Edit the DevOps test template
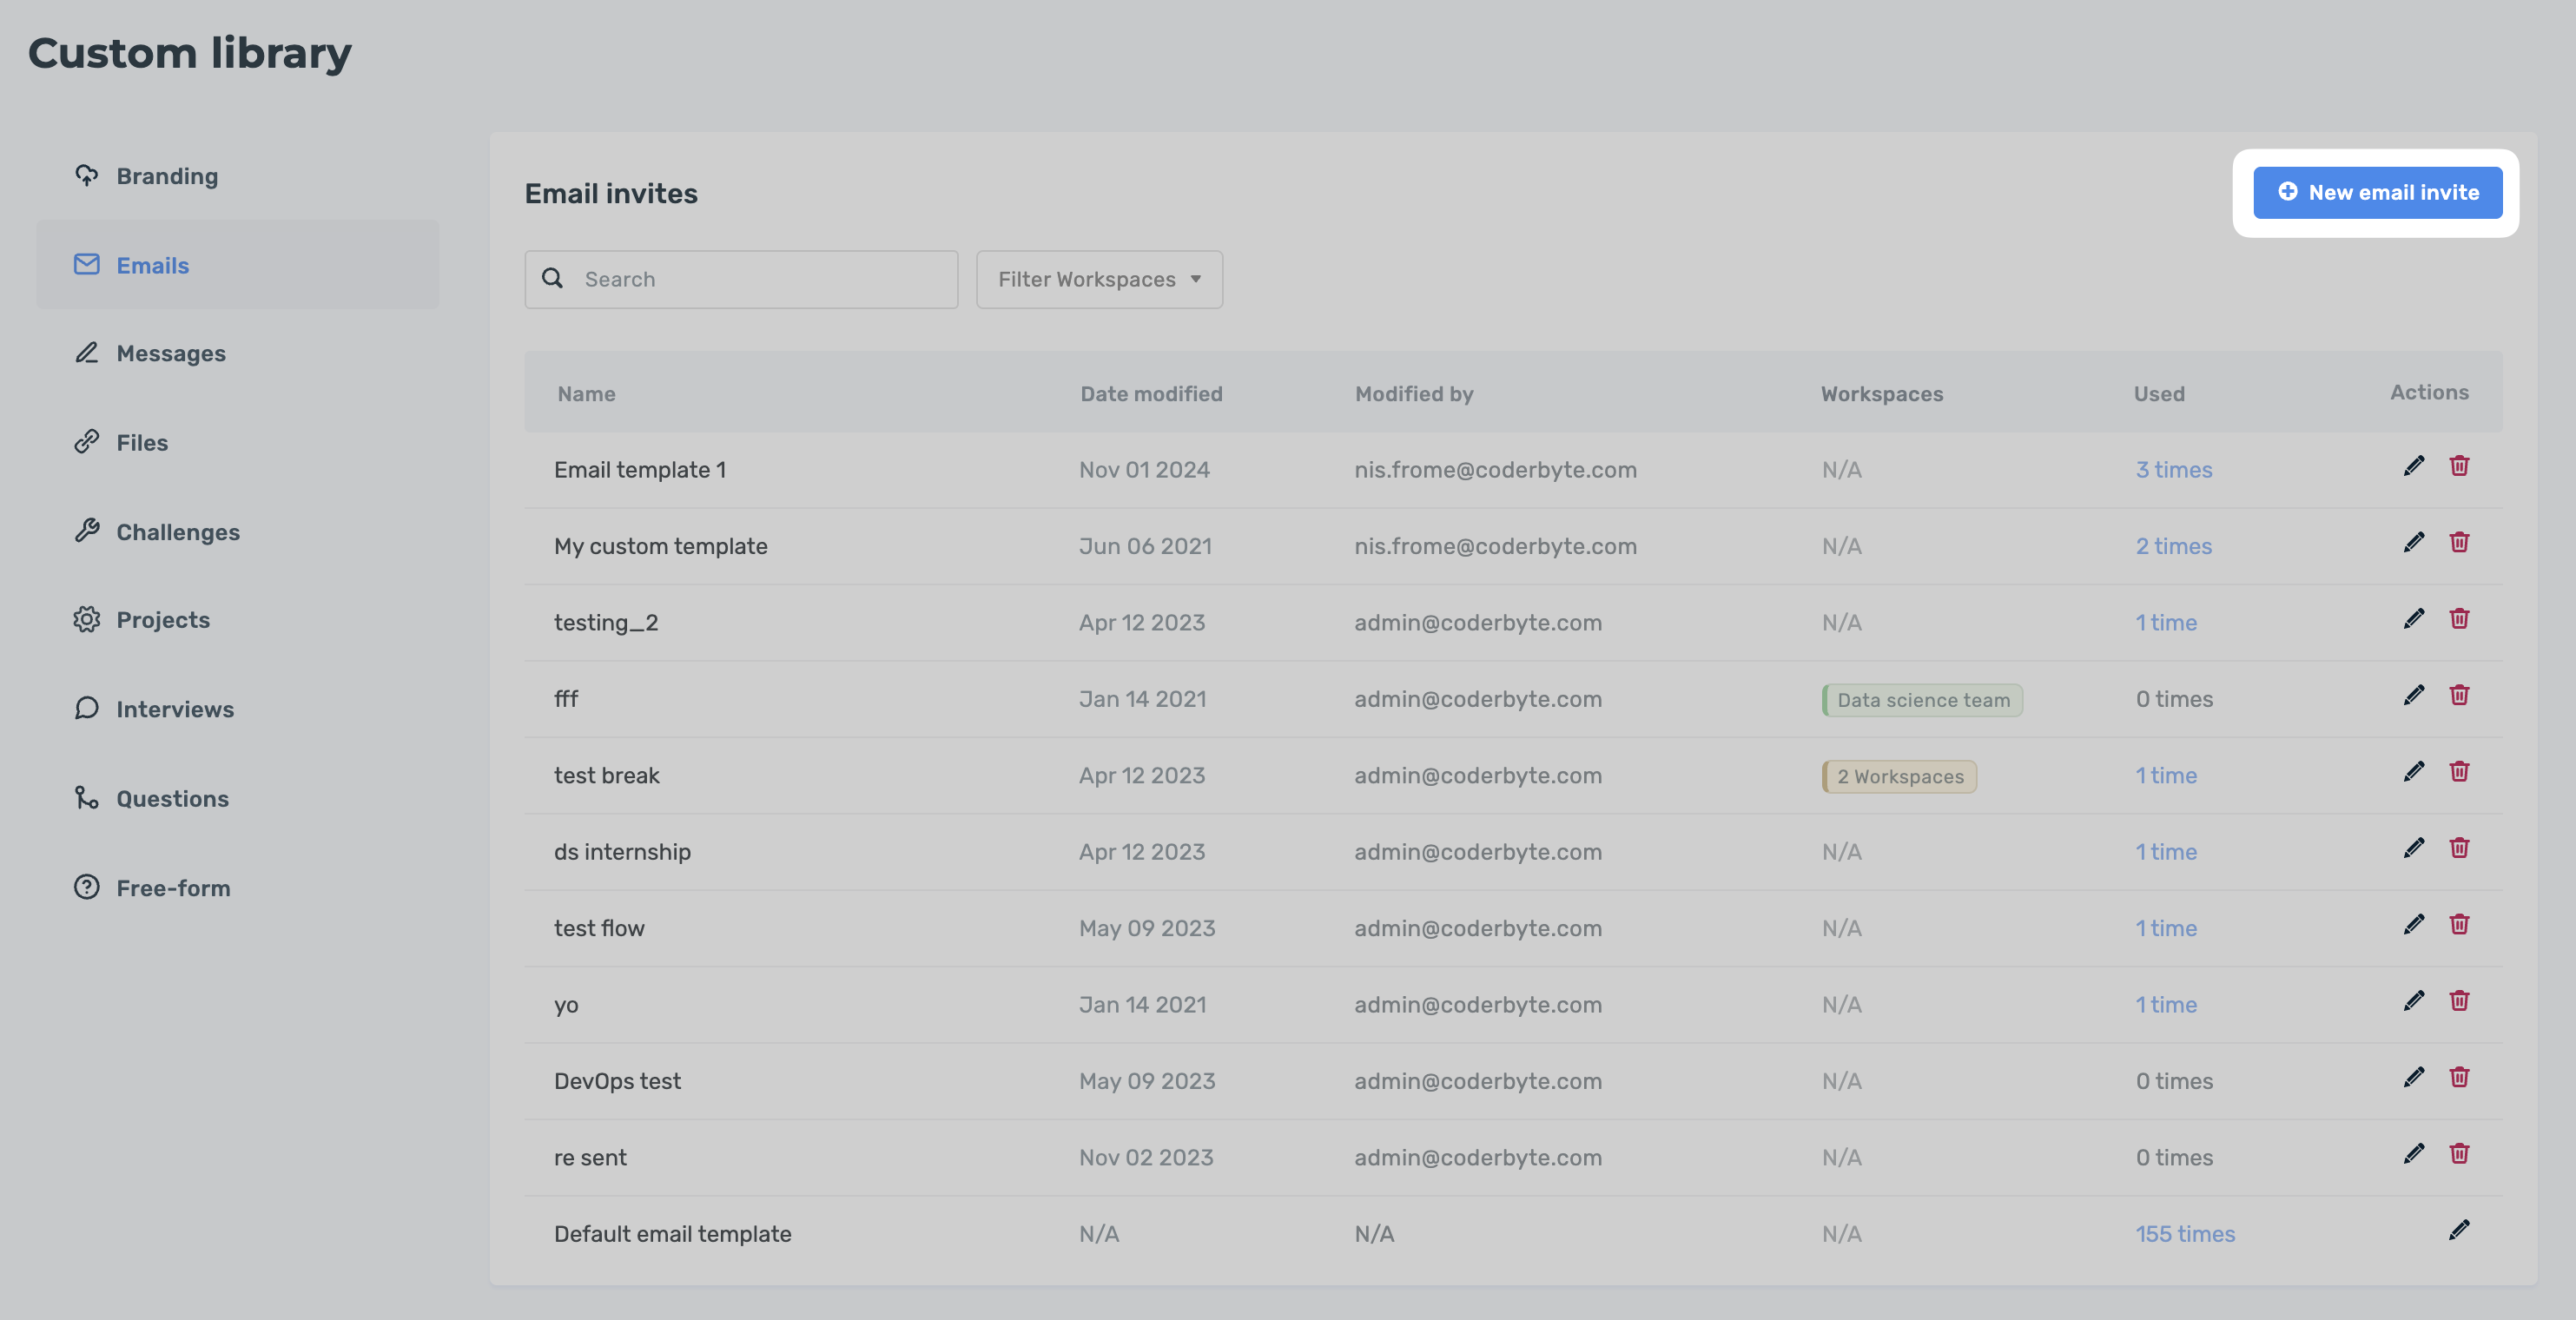This screenshot has width=2576, height=1320. pyautogui.click(x=2413, y=1077)
